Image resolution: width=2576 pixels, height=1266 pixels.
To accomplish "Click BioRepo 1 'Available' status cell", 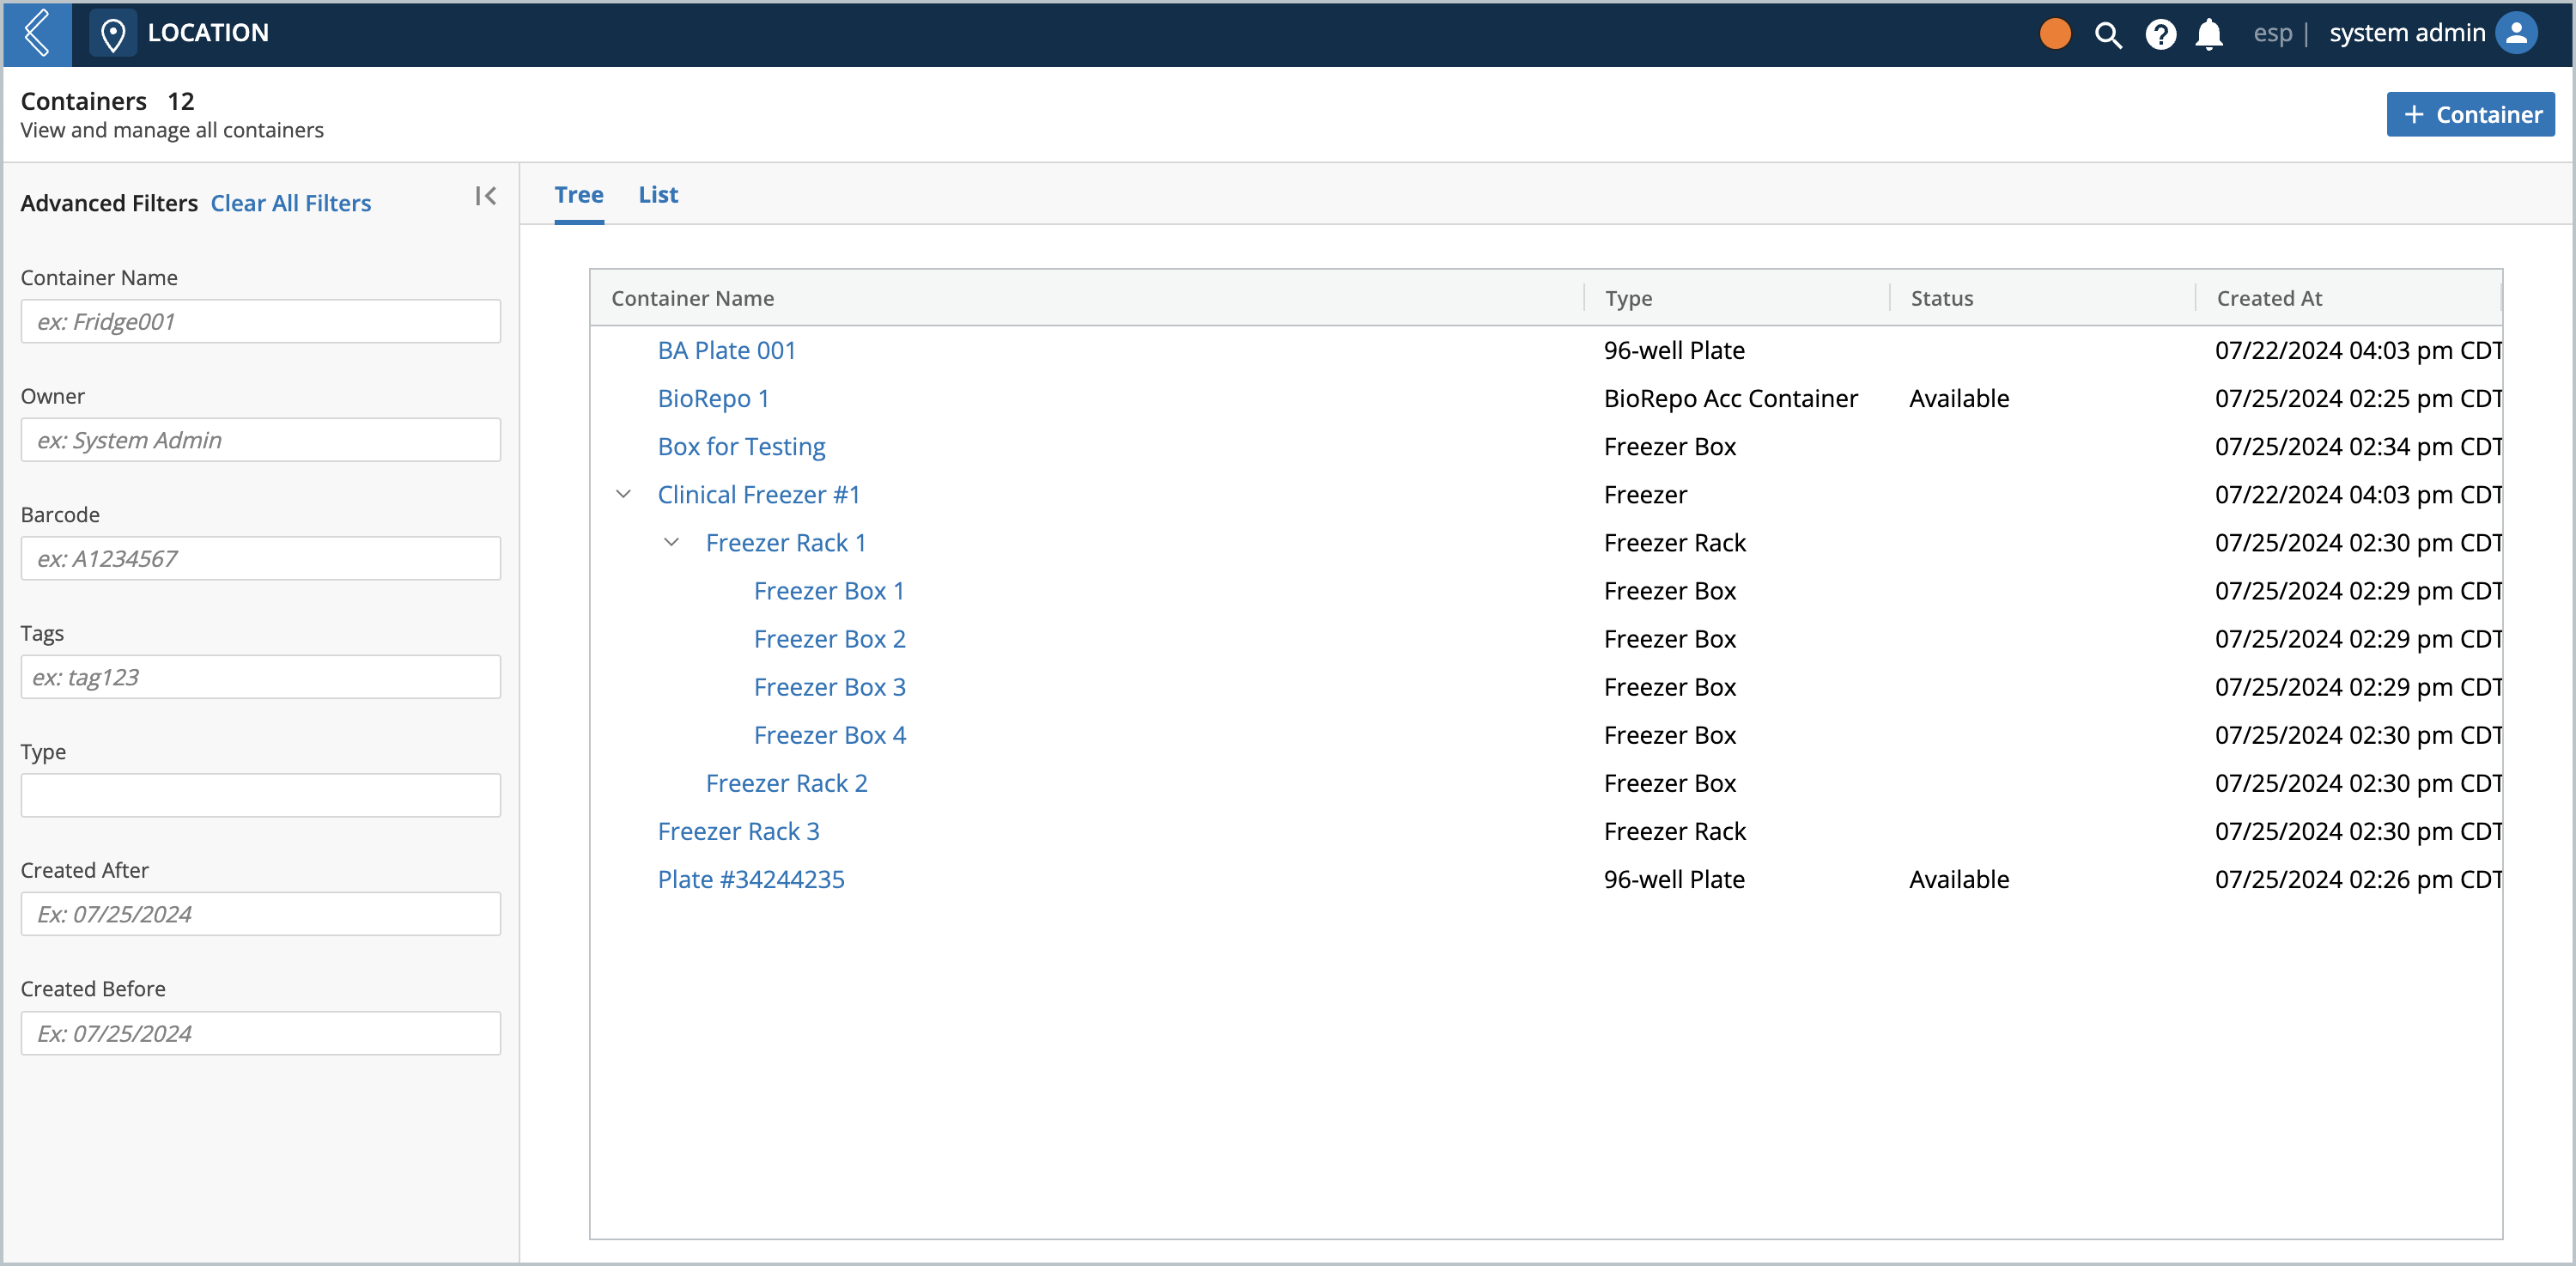I will [1958, 398].
